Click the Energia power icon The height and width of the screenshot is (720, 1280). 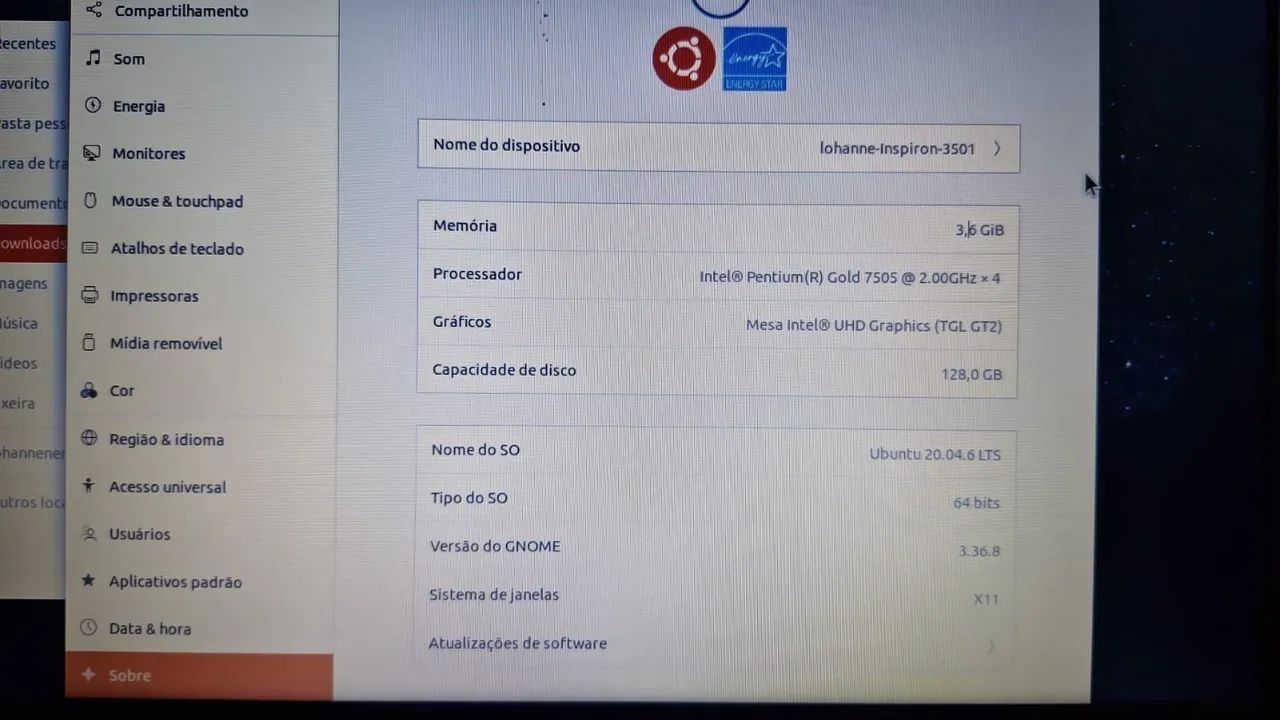pyautogui.click(x=93, y=105)
